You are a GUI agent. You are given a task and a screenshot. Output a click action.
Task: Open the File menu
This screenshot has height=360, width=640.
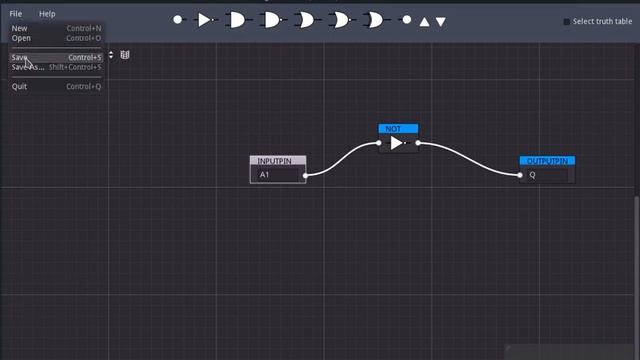click(16, 14)
